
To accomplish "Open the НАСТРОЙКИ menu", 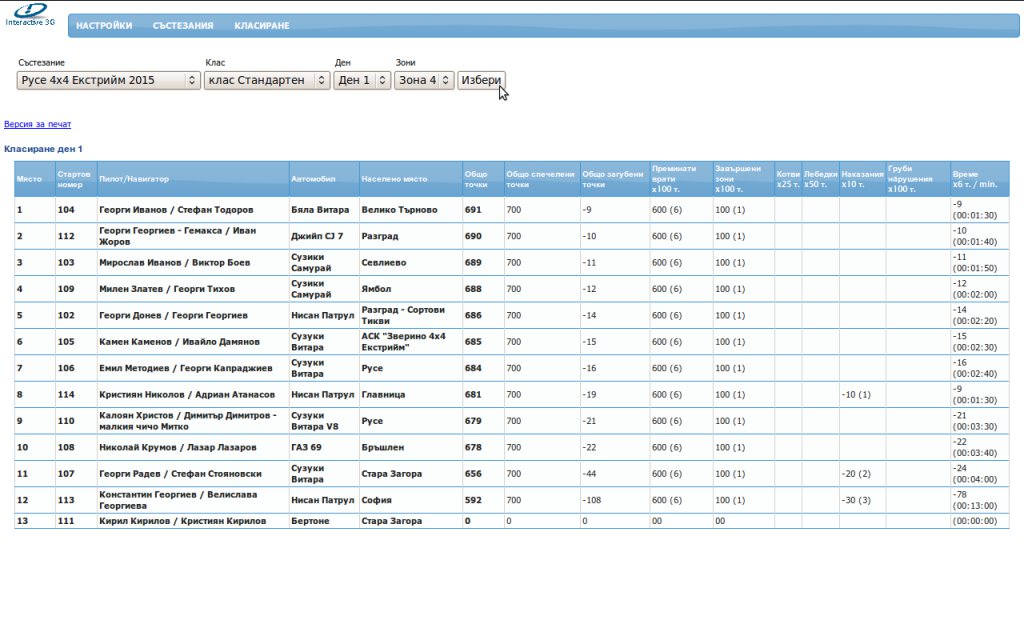I will [x=104, y=26].
